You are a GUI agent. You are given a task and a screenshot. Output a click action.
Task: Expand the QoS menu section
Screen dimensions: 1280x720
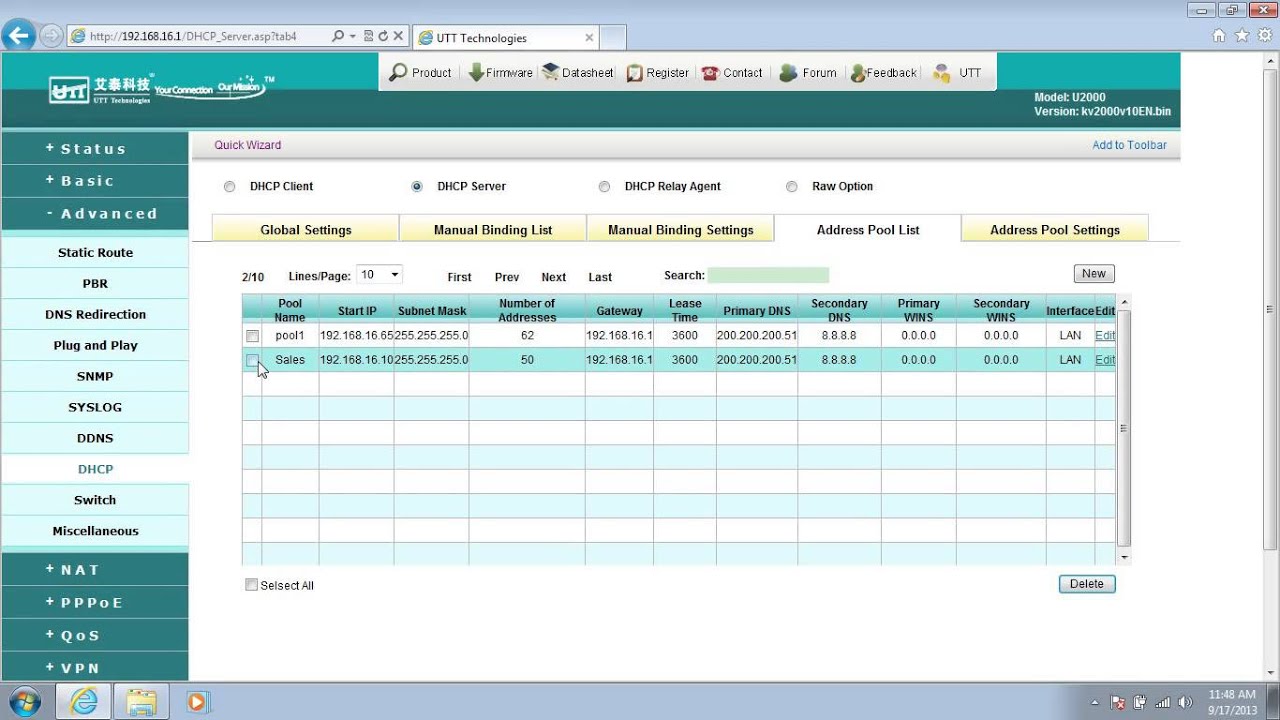click(95, 636)
